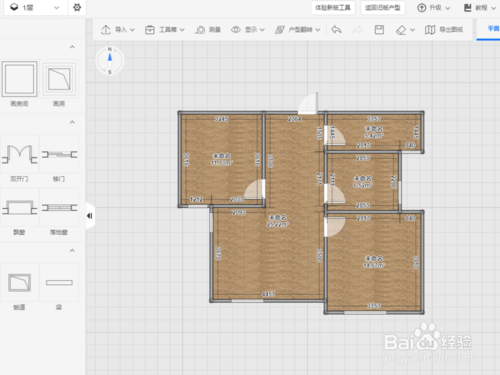Open the floor level dropdown
The height and width of the screenshot is (375, 500).
coord(34,7)
